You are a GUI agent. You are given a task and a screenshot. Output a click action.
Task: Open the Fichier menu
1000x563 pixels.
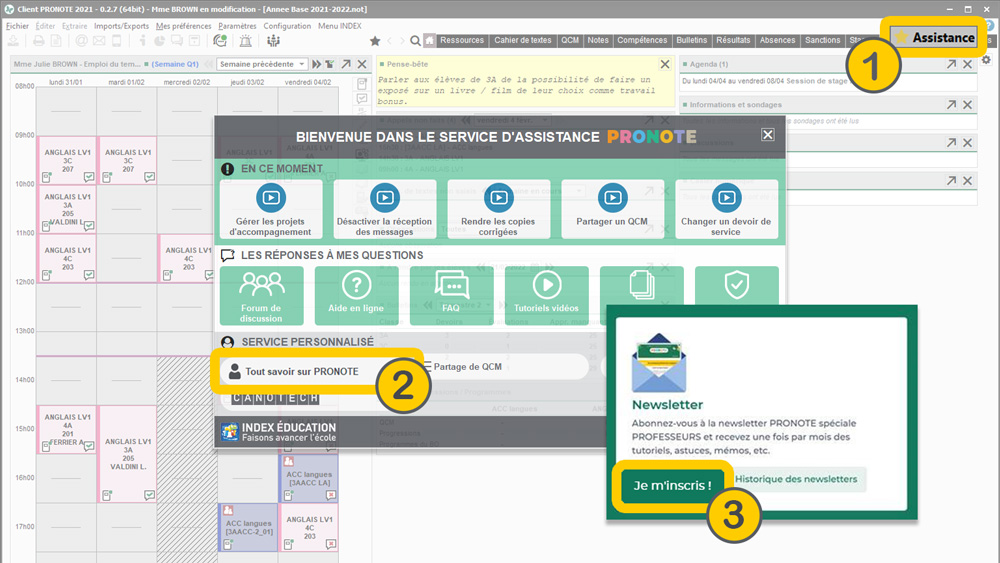point(17,26)
